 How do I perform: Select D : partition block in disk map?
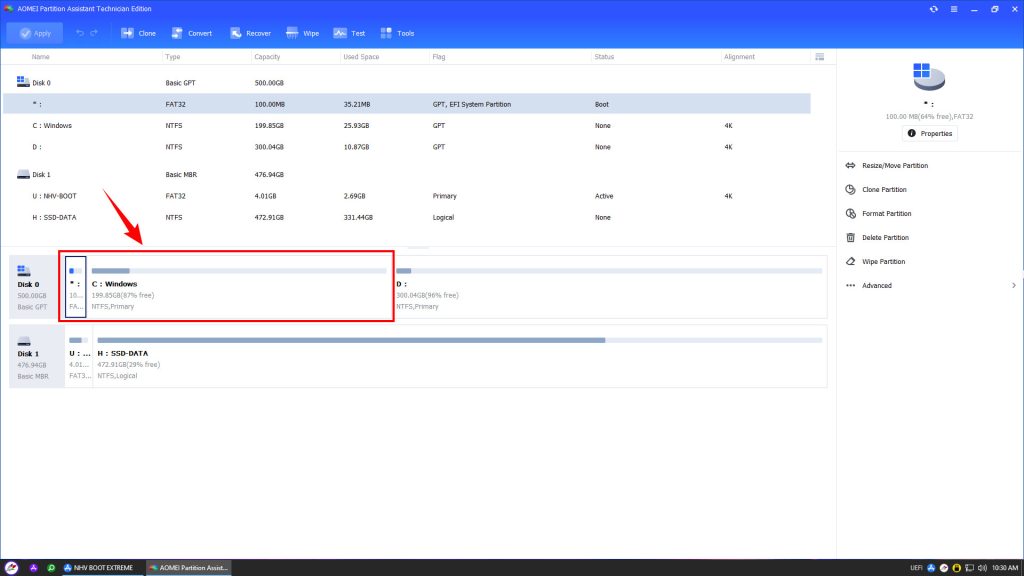tap(609, 287)
